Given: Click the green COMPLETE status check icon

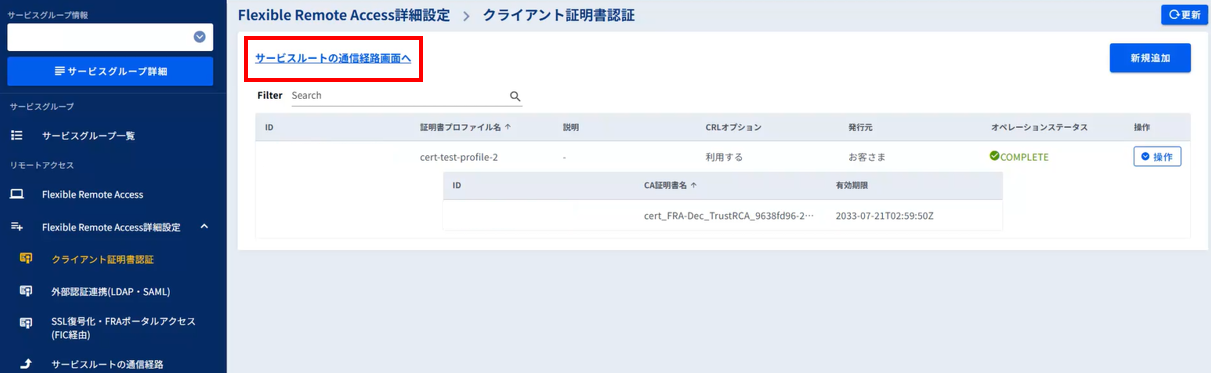Looking at the screenshot, I should (994, 156).
